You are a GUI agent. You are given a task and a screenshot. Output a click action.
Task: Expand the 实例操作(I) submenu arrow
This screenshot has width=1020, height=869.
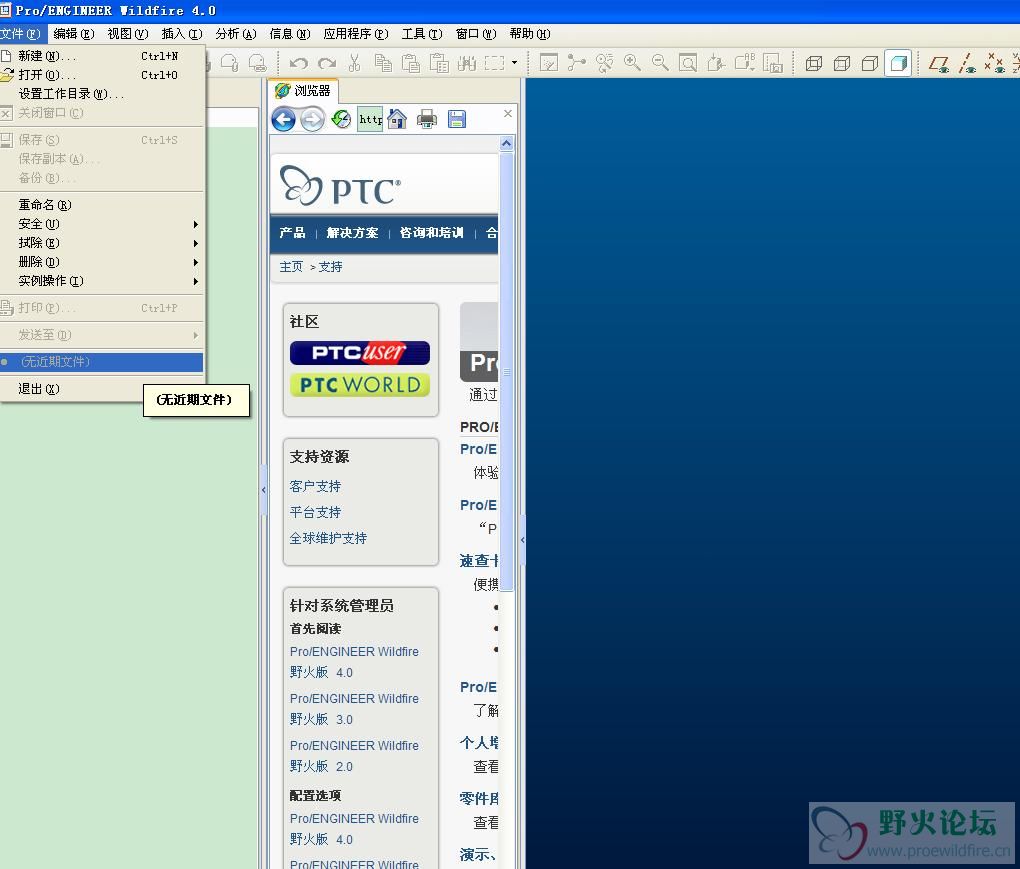coord(195,281)
